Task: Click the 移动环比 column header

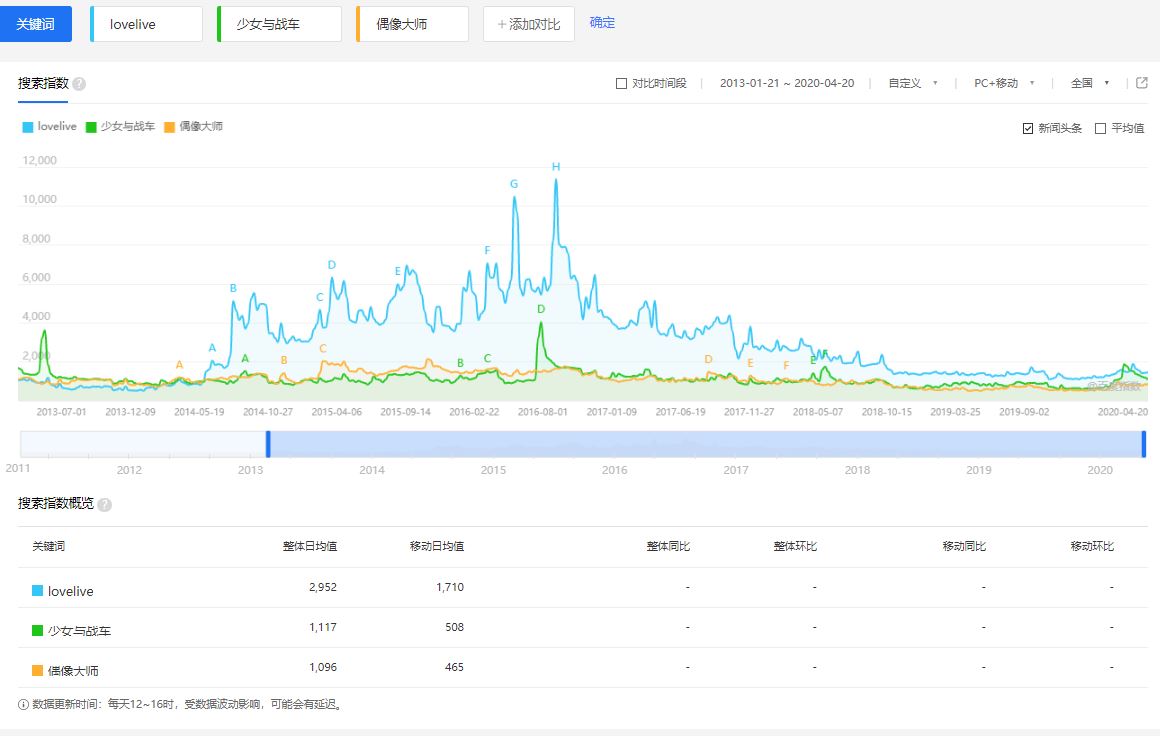Action: click(x=1092, y=547)
